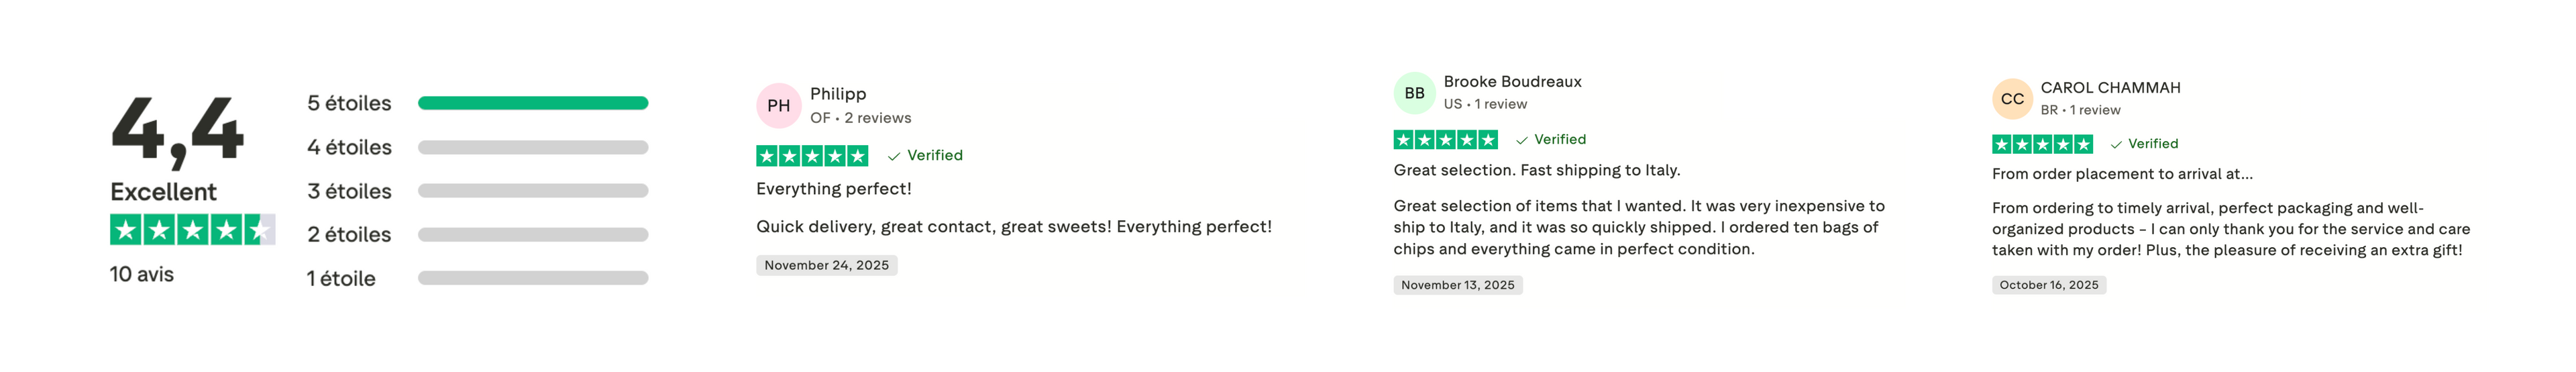Click Philipp's pink PH avatar
The width and height of the screenshot is (2576, 372).
778,106
